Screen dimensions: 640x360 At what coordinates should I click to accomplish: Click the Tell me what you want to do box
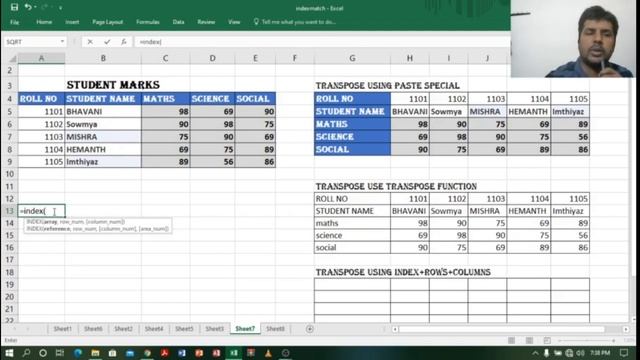295,22
